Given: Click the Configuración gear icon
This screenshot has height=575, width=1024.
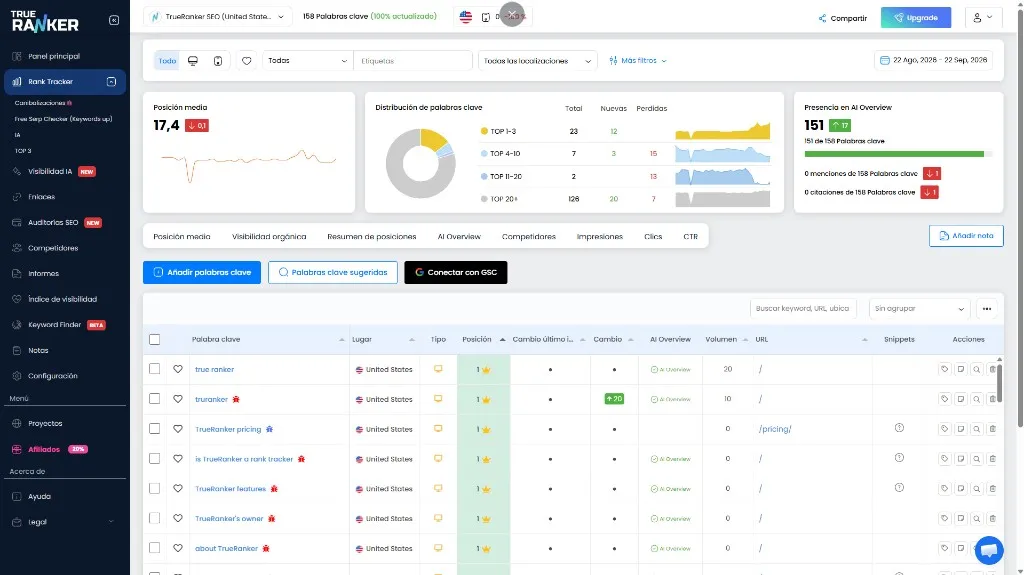Looking at the screenshot, I should 17,376.
